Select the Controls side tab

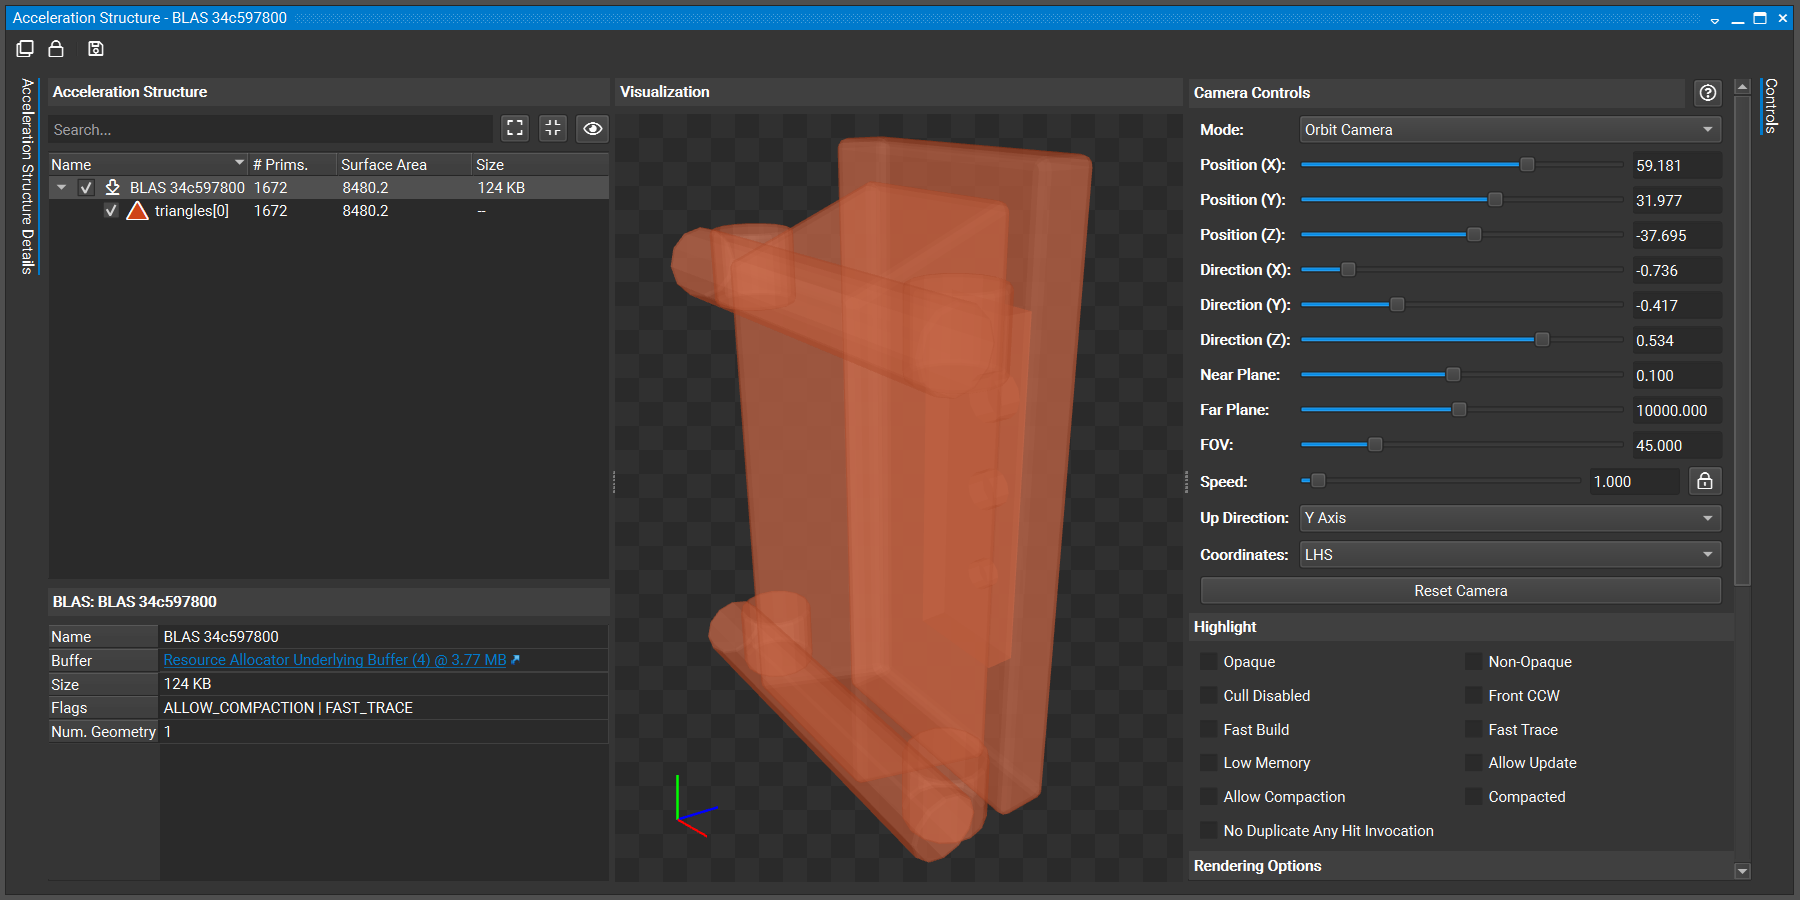pos(1770,105)
